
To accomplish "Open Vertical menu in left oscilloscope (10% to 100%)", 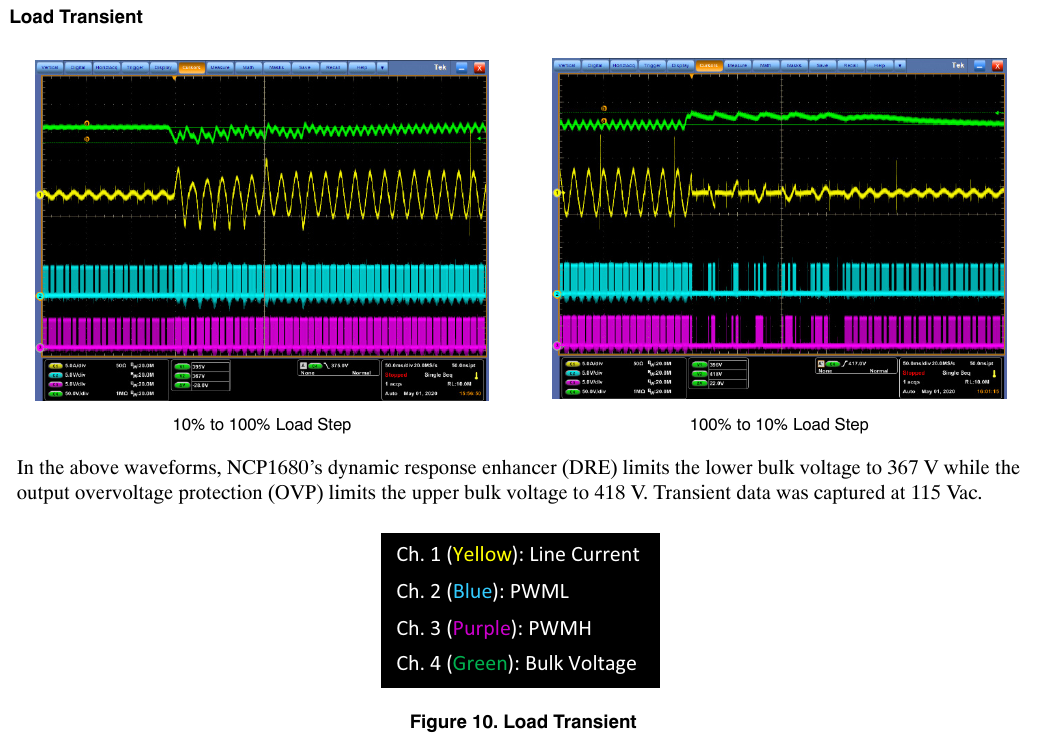I will pyautogui.click(x=50, y=67).
